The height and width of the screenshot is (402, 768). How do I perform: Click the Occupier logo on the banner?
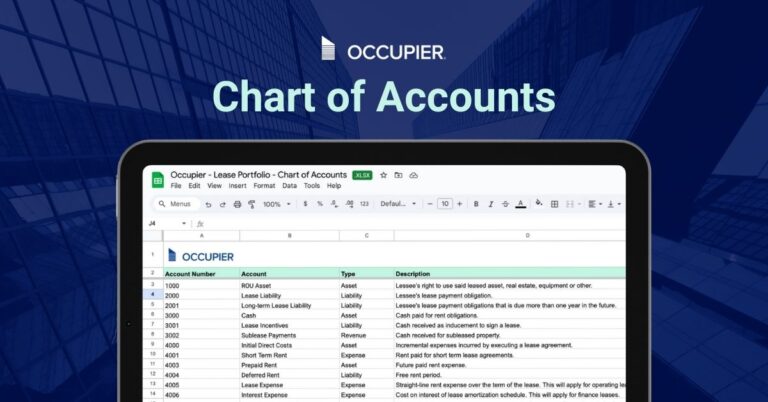383,49
